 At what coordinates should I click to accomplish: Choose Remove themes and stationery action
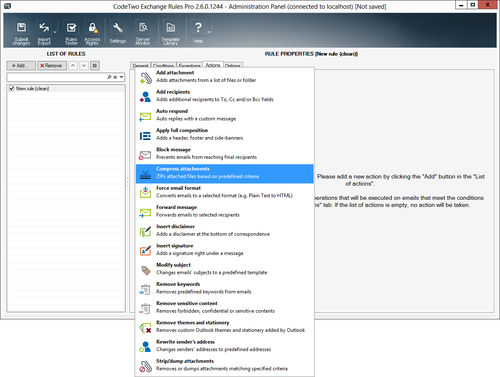point(225,327)
